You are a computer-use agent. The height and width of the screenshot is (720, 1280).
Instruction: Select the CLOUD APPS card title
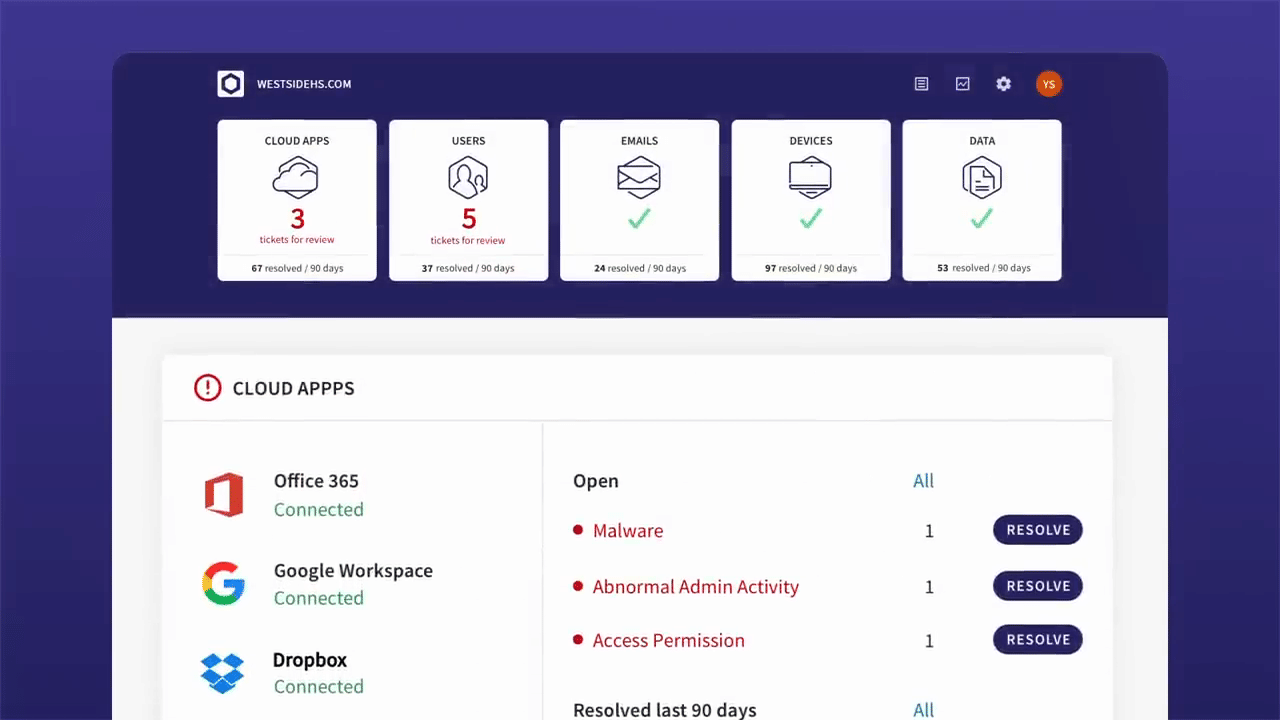[x=297, y=141]
